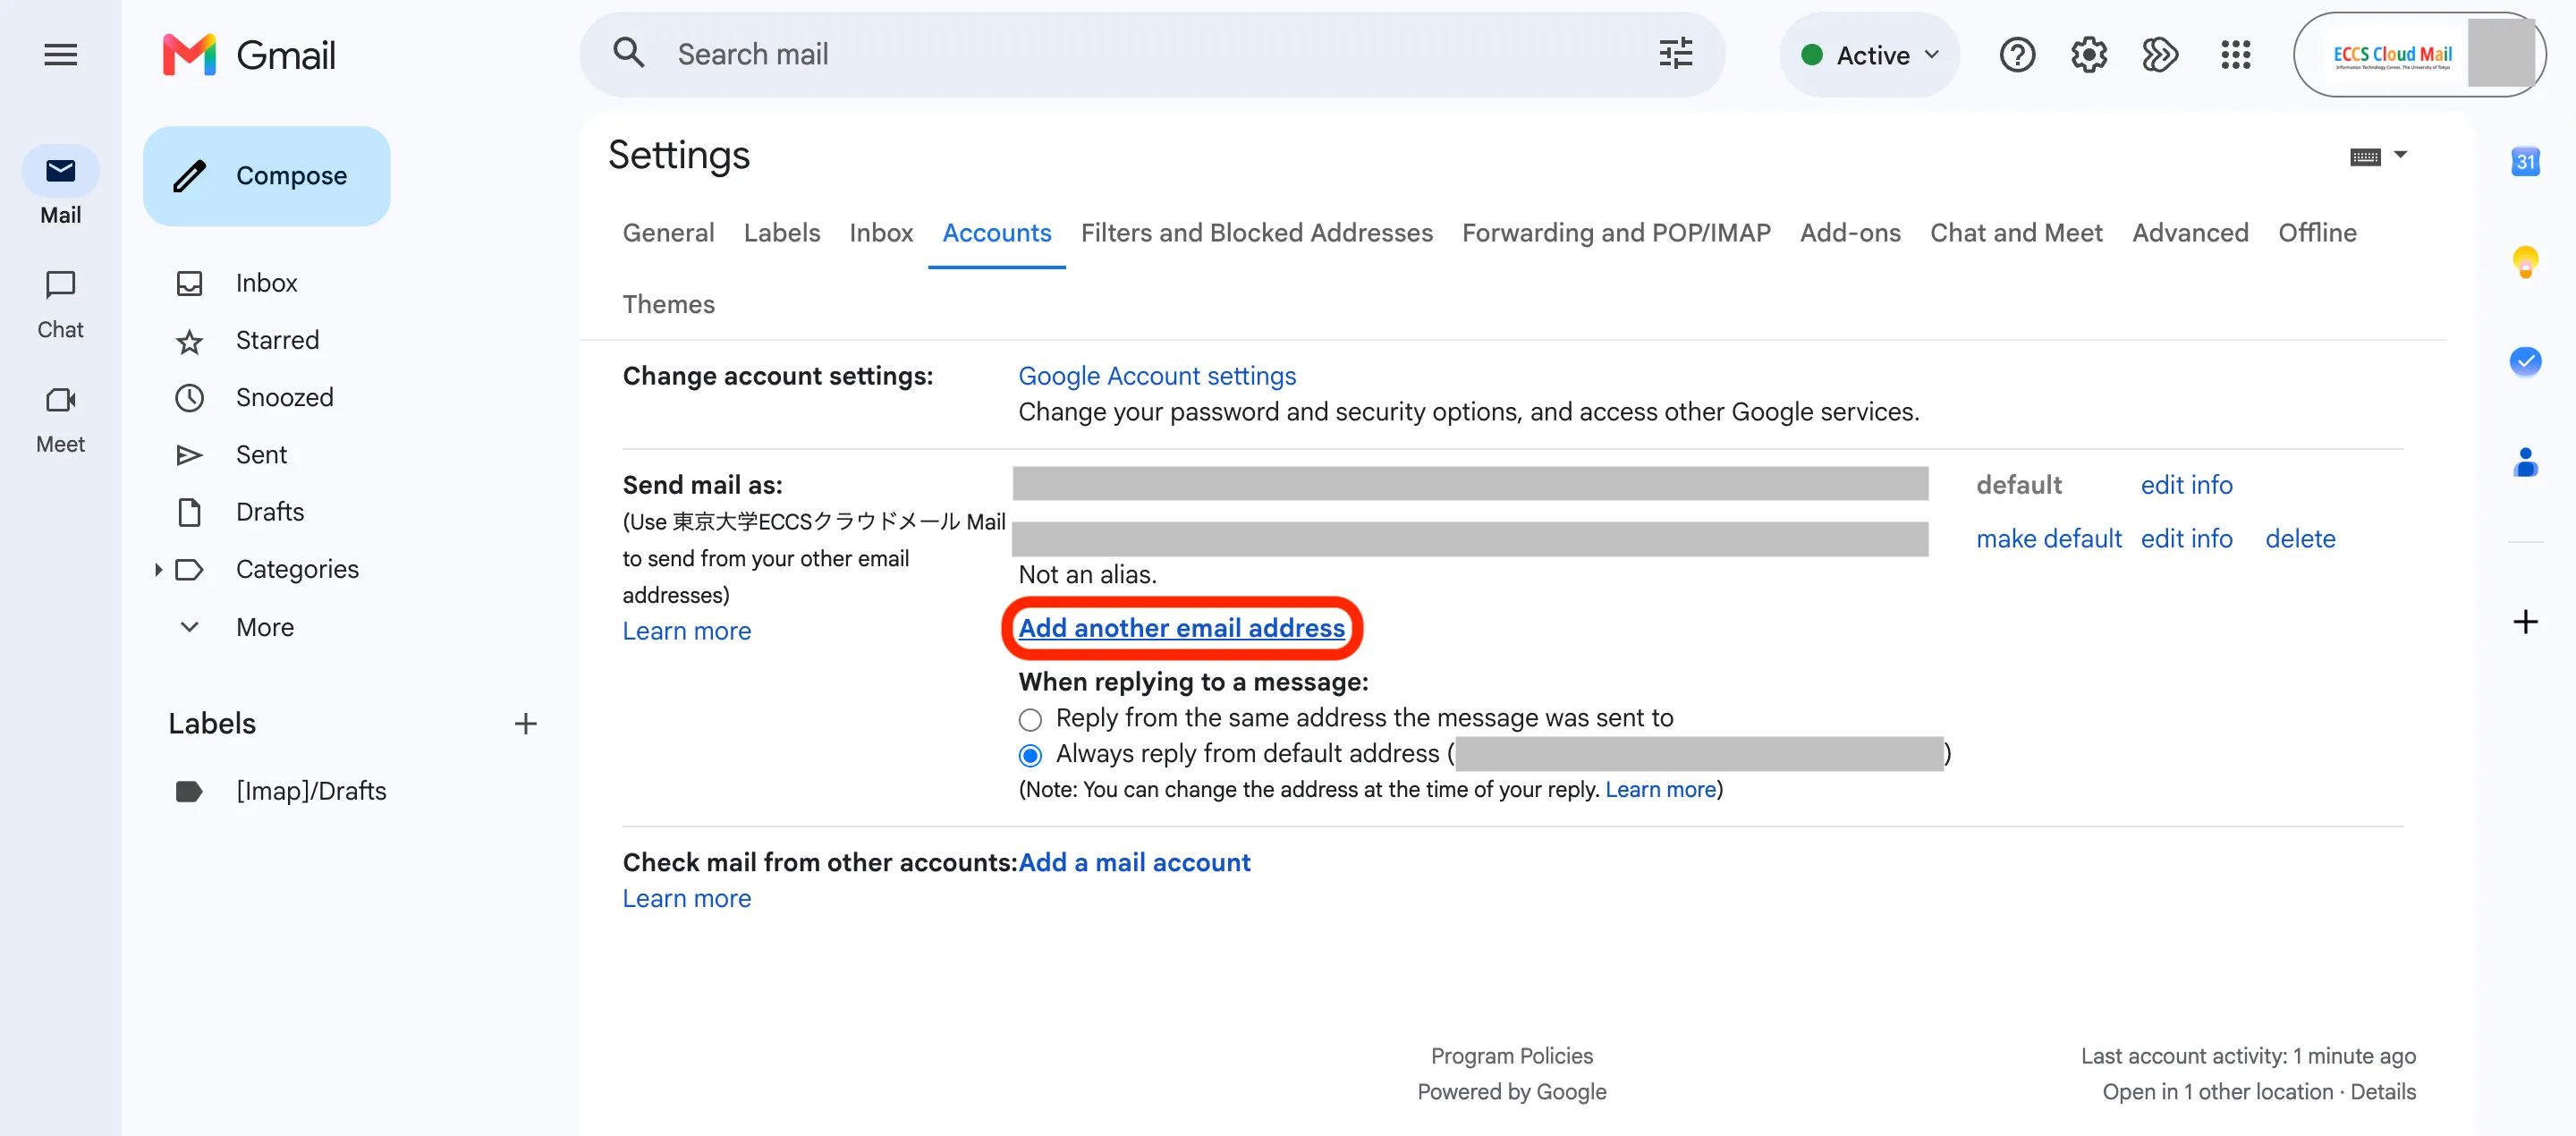Image resolution: width=2576 pixels, height=1136 pixels.
Task: Click the search options filter icon
Action: 1675,54
